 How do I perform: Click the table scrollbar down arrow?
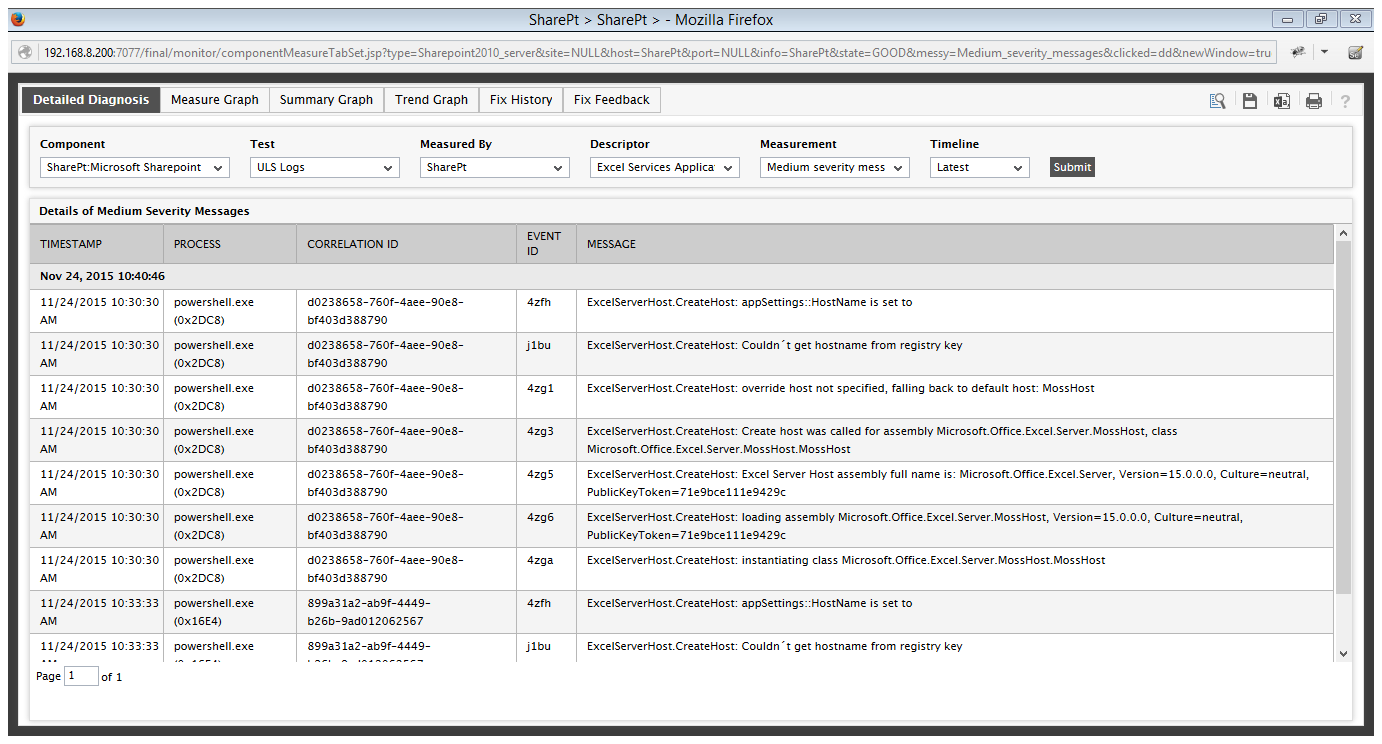point(1343,653)
